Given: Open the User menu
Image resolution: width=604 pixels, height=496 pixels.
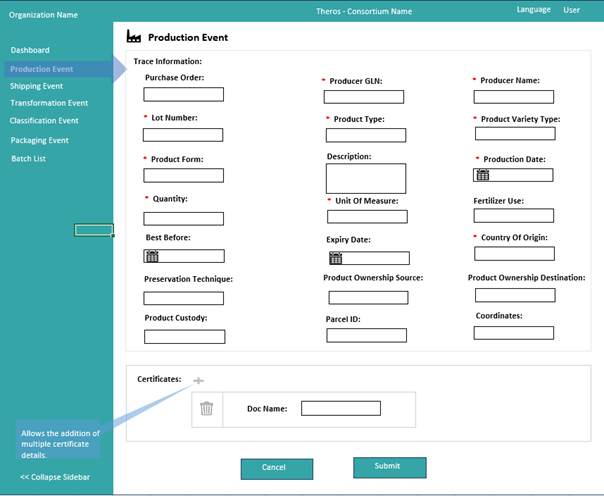Looking at the screenshot, I should pos(571,10).
